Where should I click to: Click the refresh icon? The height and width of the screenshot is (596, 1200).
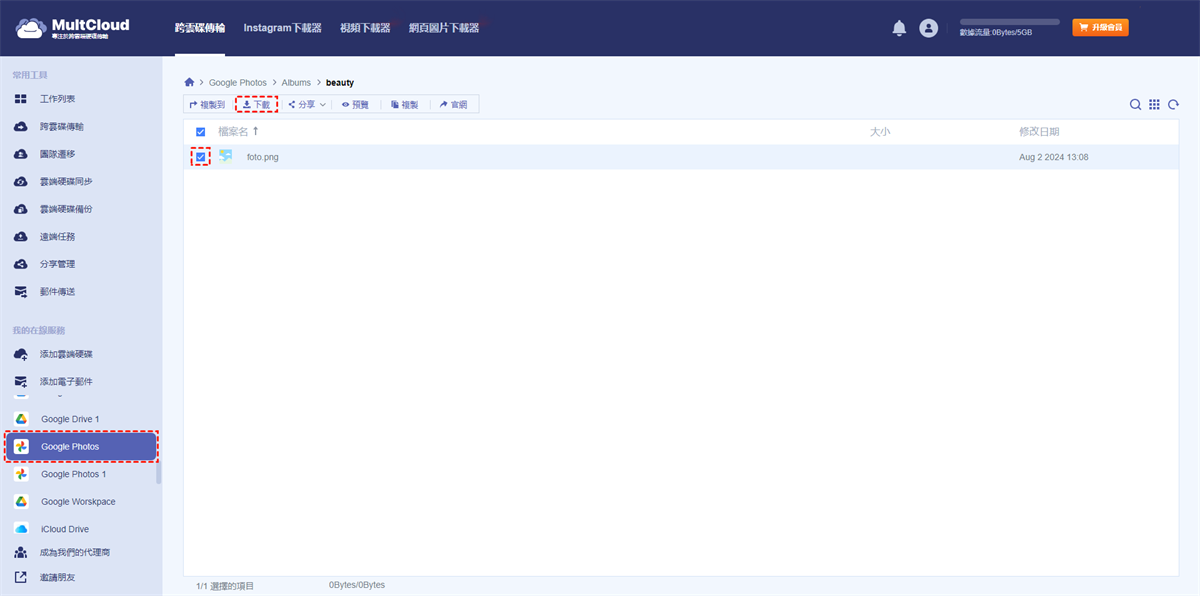[x=1174, y=104]
